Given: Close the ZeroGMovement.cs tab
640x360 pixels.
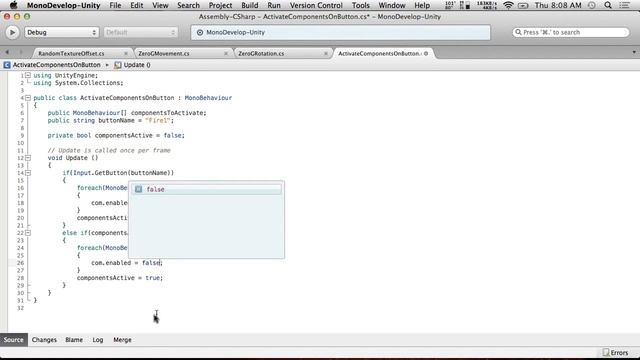Looking at the screenshot, I should (226, 53).
